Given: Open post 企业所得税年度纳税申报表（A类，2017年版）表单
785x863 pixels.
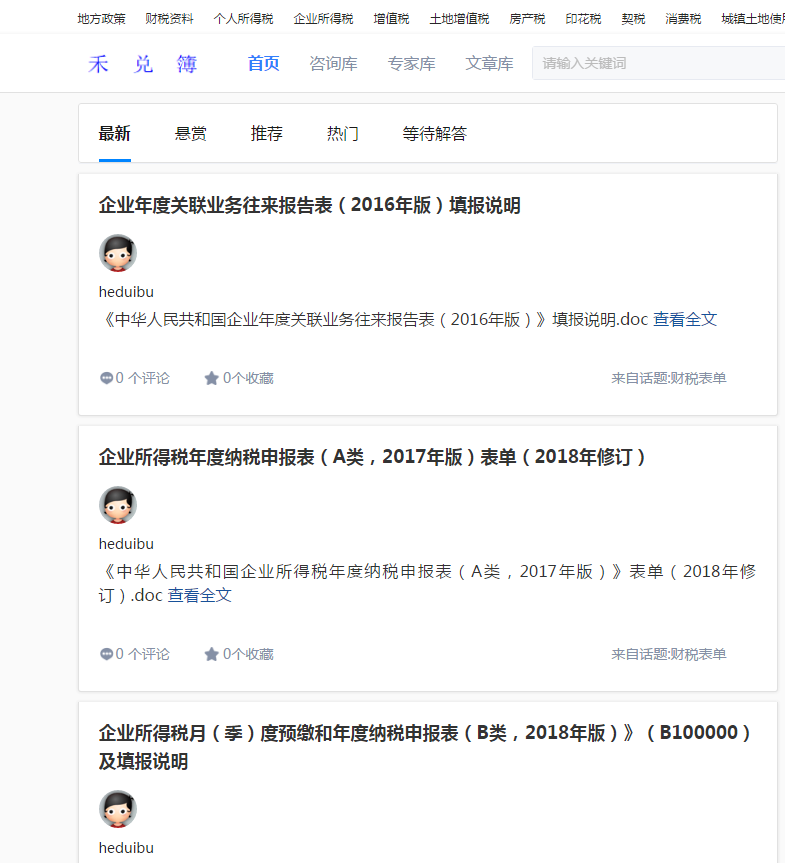Looking at the screenshot, I should coord(373,457).
